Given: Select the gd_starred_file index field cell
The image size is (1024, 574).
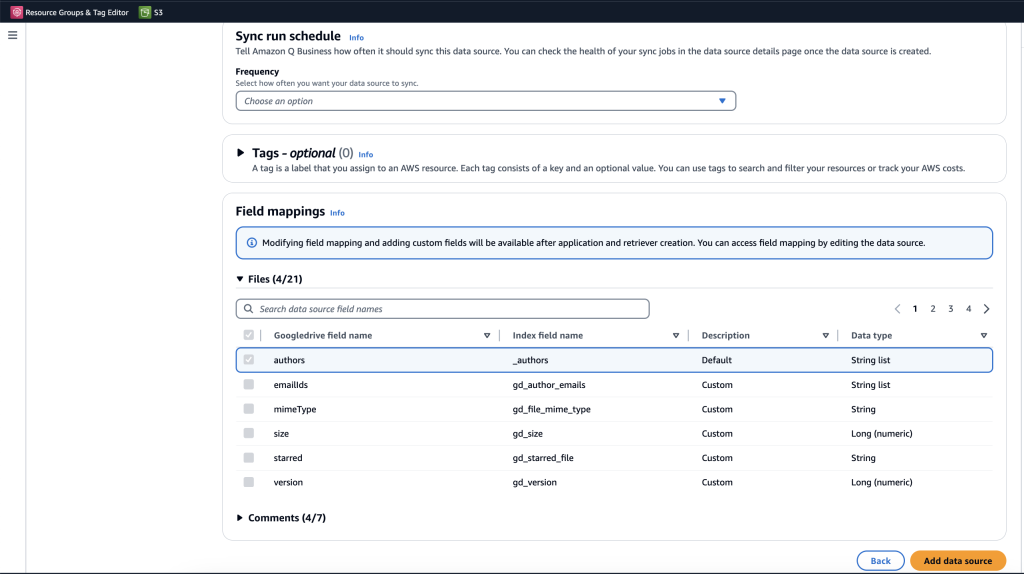Looking at the screenshot, I should 543,458.
